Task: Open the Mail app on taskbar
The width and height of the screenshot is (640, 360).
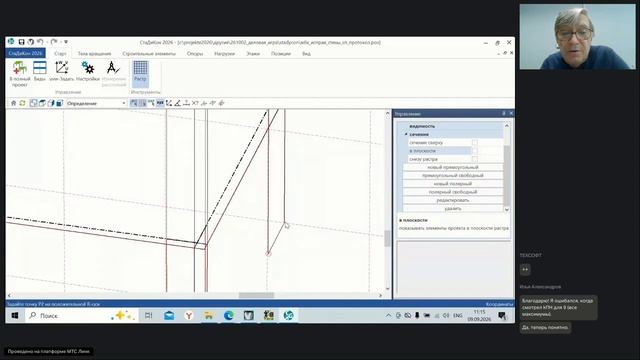Action: (169, 316)
